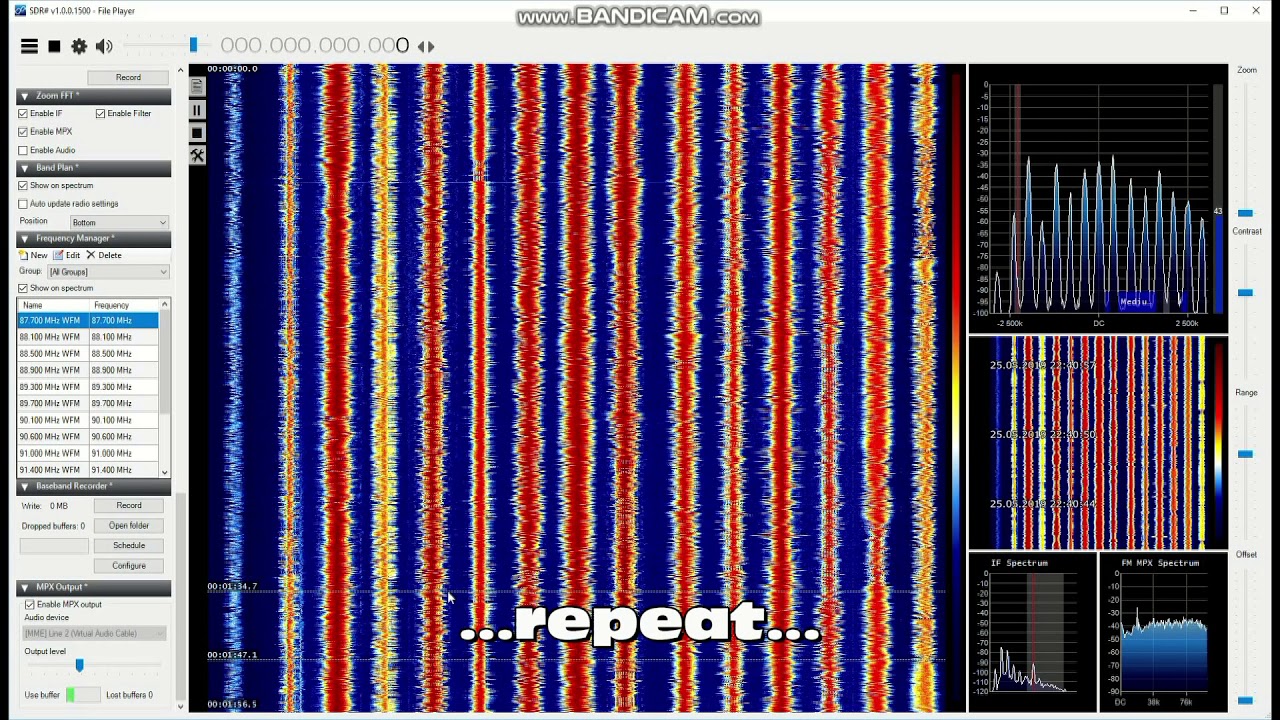Toggle the Enable Filter checkbox
Screen dimensions: 1280x720
click(100, 113)
